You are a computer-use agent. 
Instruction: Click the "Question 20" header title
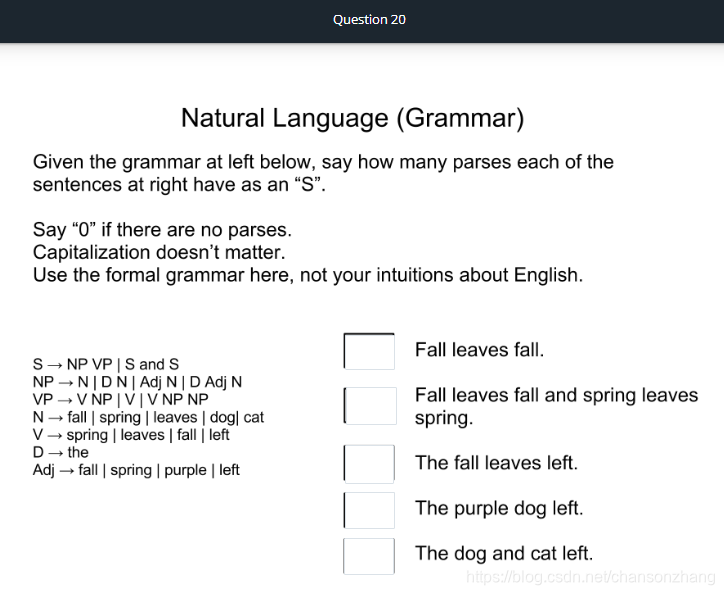point(369,20)
